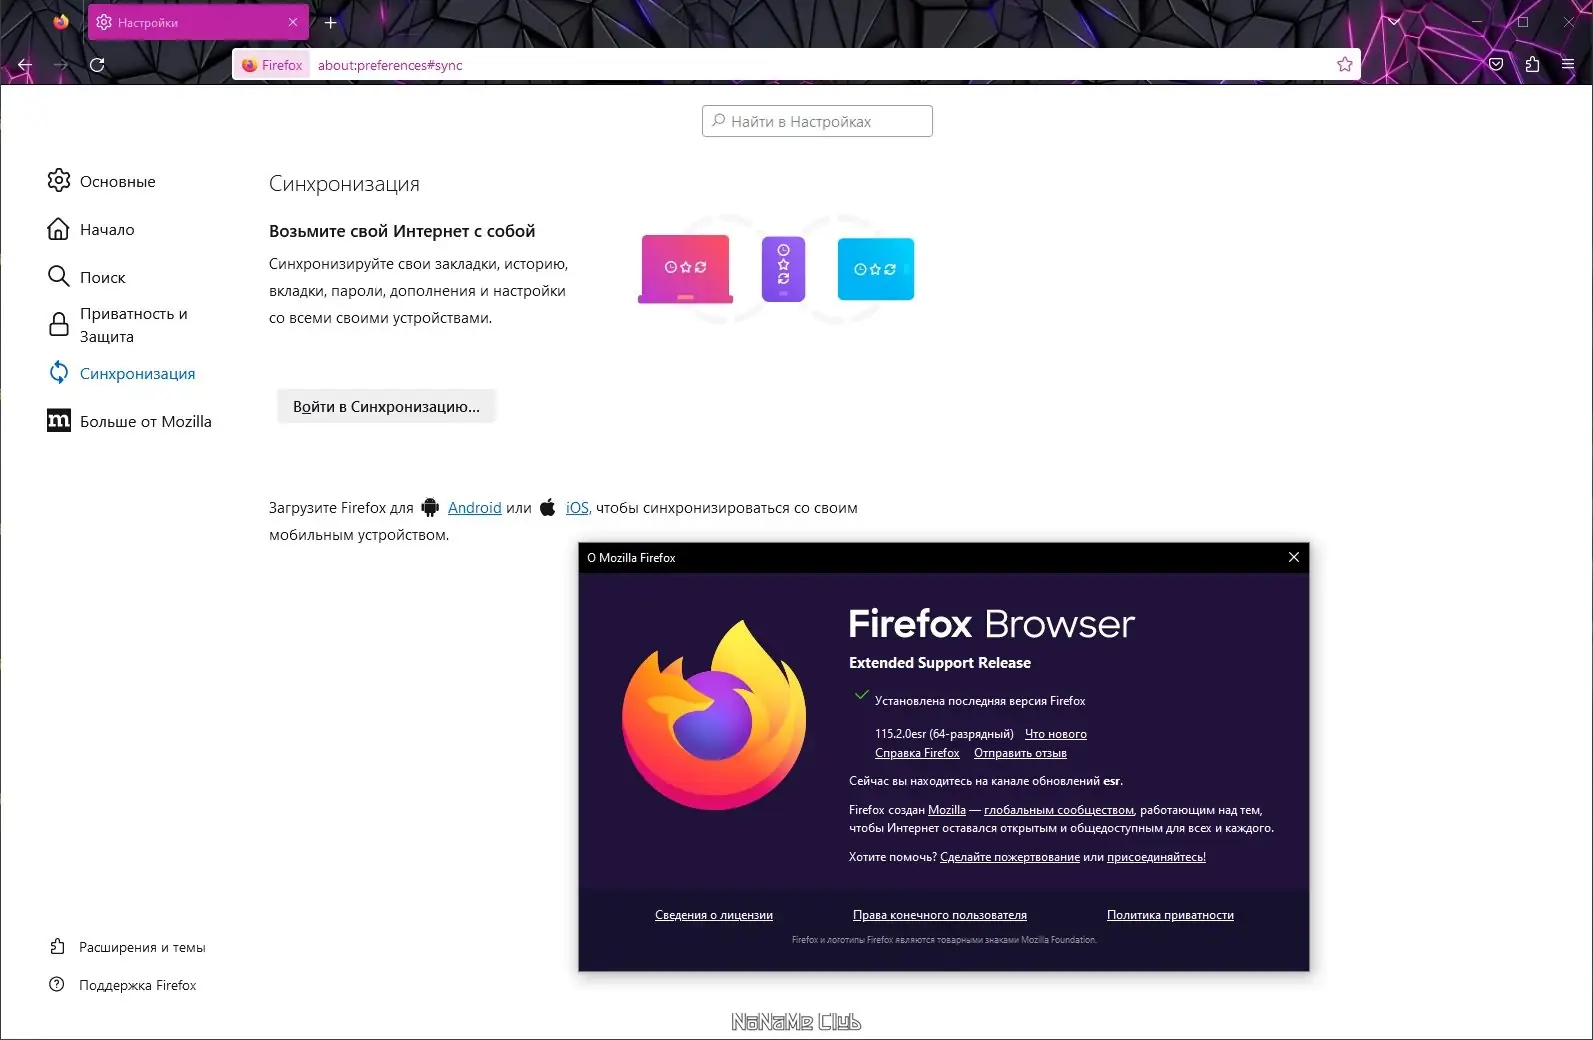This screenshot has height=1040, width=1593.
Task: Click the Приватность padlock icon
Action: tap(59, 324)
